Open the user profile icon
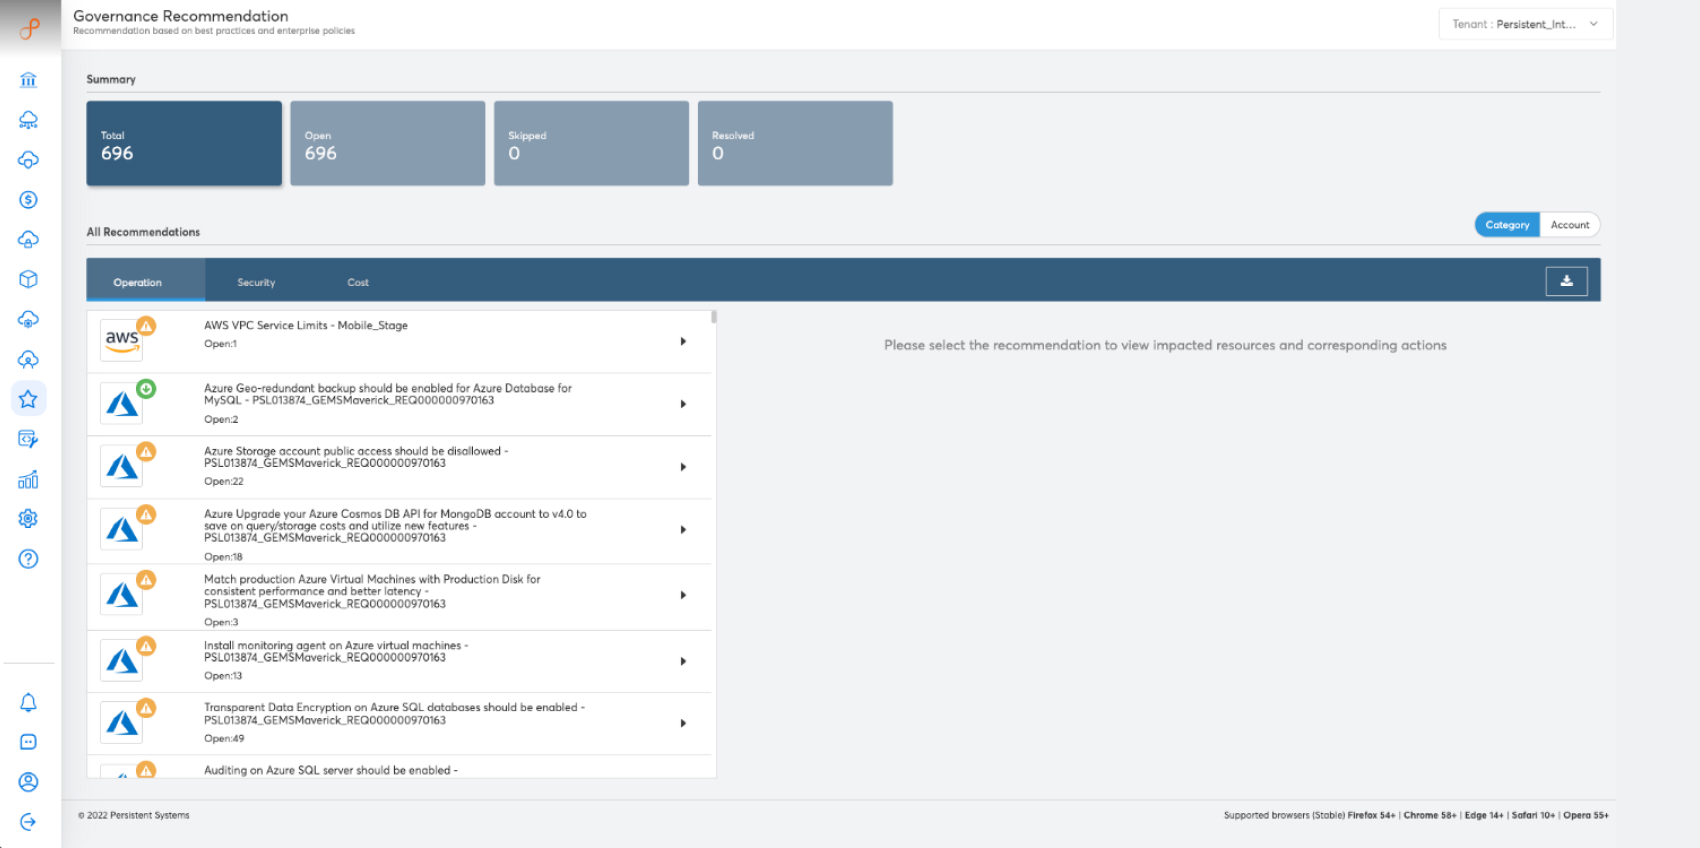This screenshot has width=1700, height=848. (28, 782)
